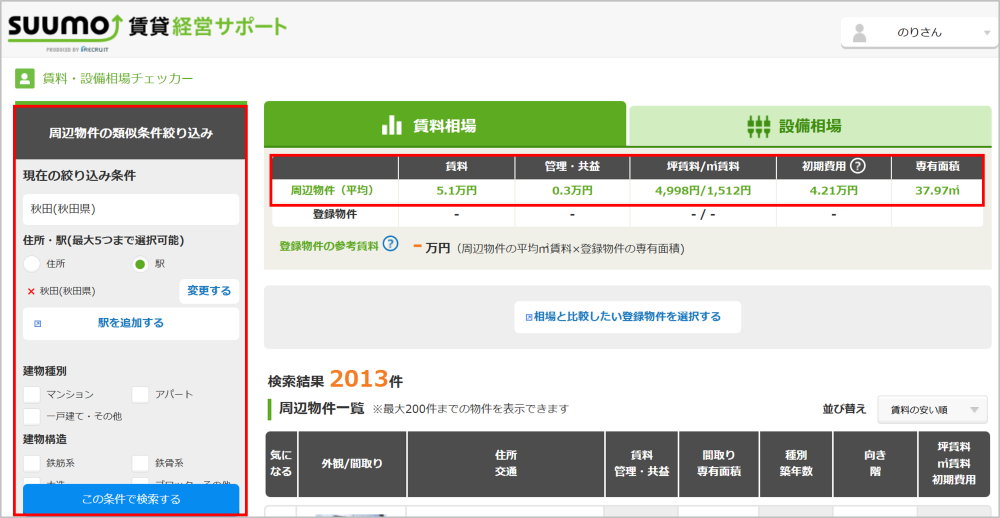Viewport: 1000px width, 518px height.
Task: Remove 秋田(秋田県) station with the x icon
Action: coord(31,291)
